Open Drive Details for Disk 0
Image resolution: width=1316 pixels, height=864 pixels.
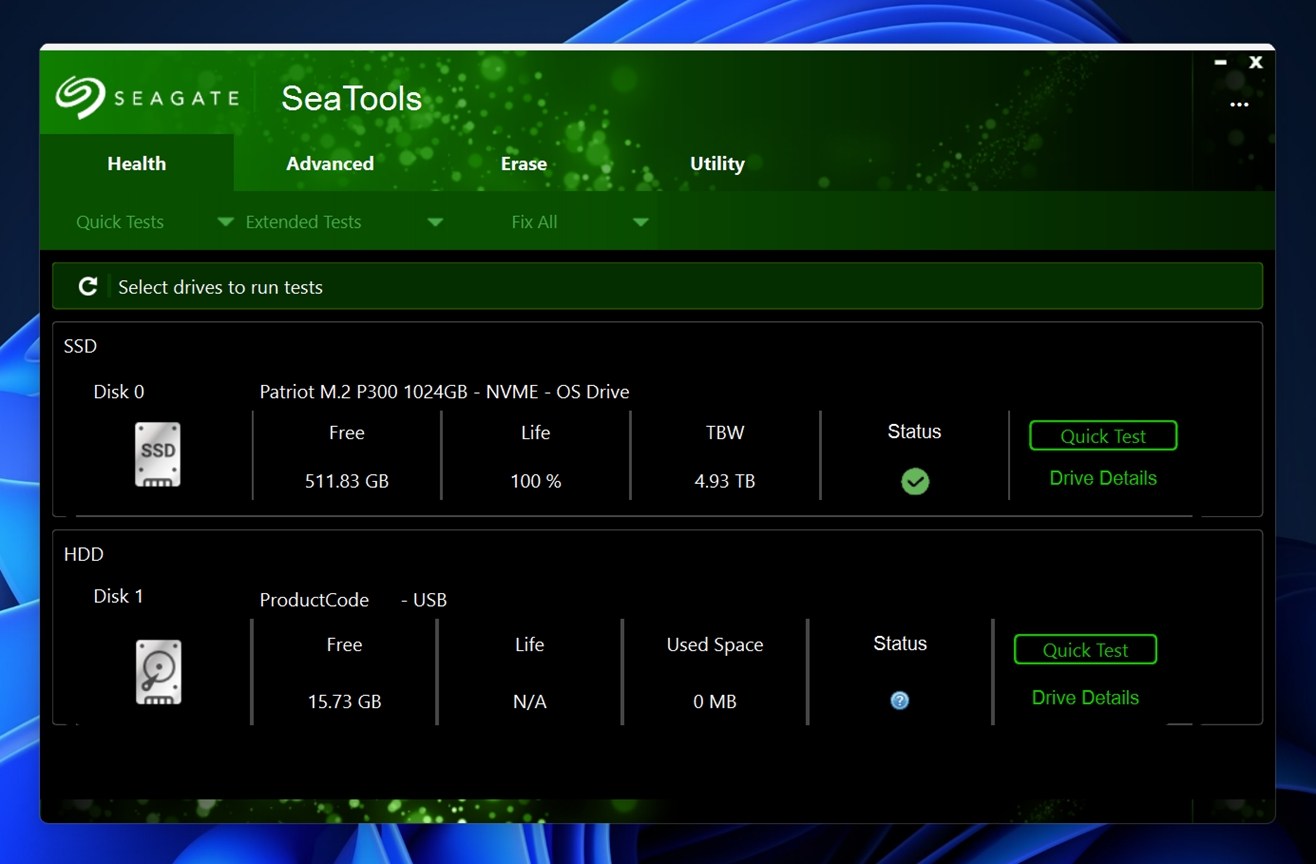pyautogui.click(x=1102, y=478)
